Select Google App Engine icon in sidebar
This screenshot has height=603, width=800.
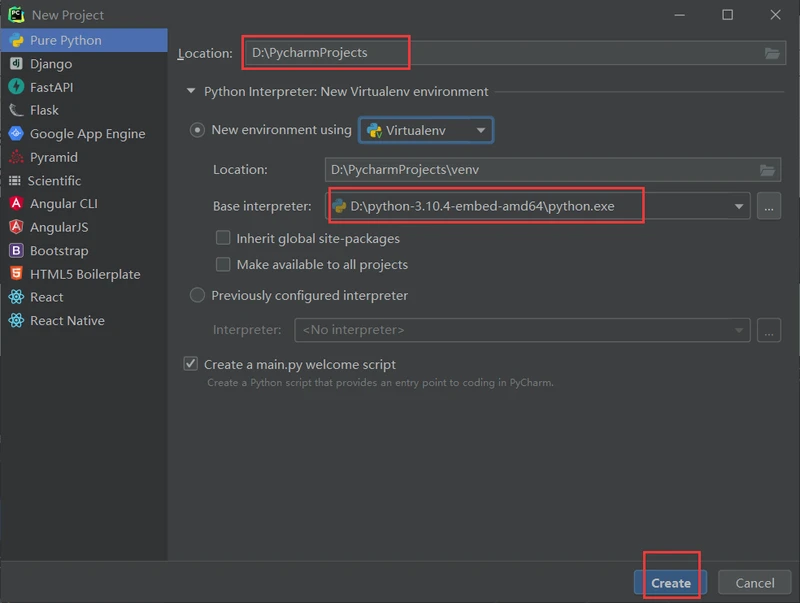tap(16, 134)
